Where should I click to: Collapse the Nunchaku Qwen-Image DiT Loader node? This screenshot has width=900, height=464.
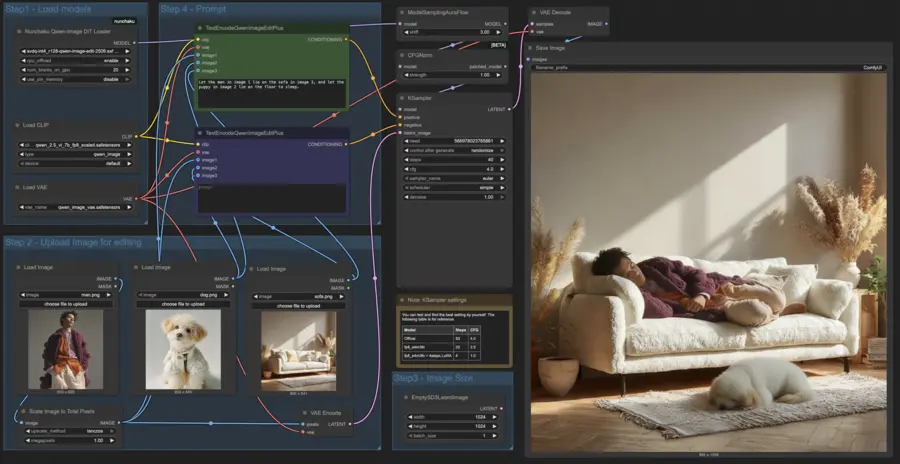click(20, 32)
